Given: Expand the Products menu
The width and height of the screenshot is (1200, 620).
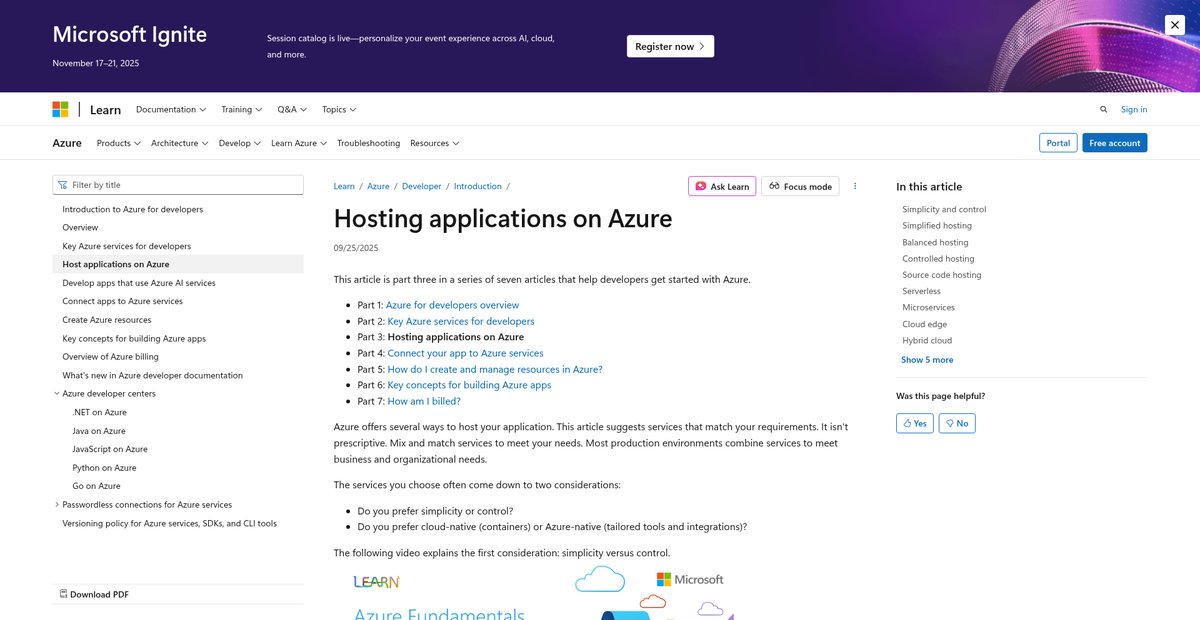Looking at the screenshot, I should coord(118,143).
